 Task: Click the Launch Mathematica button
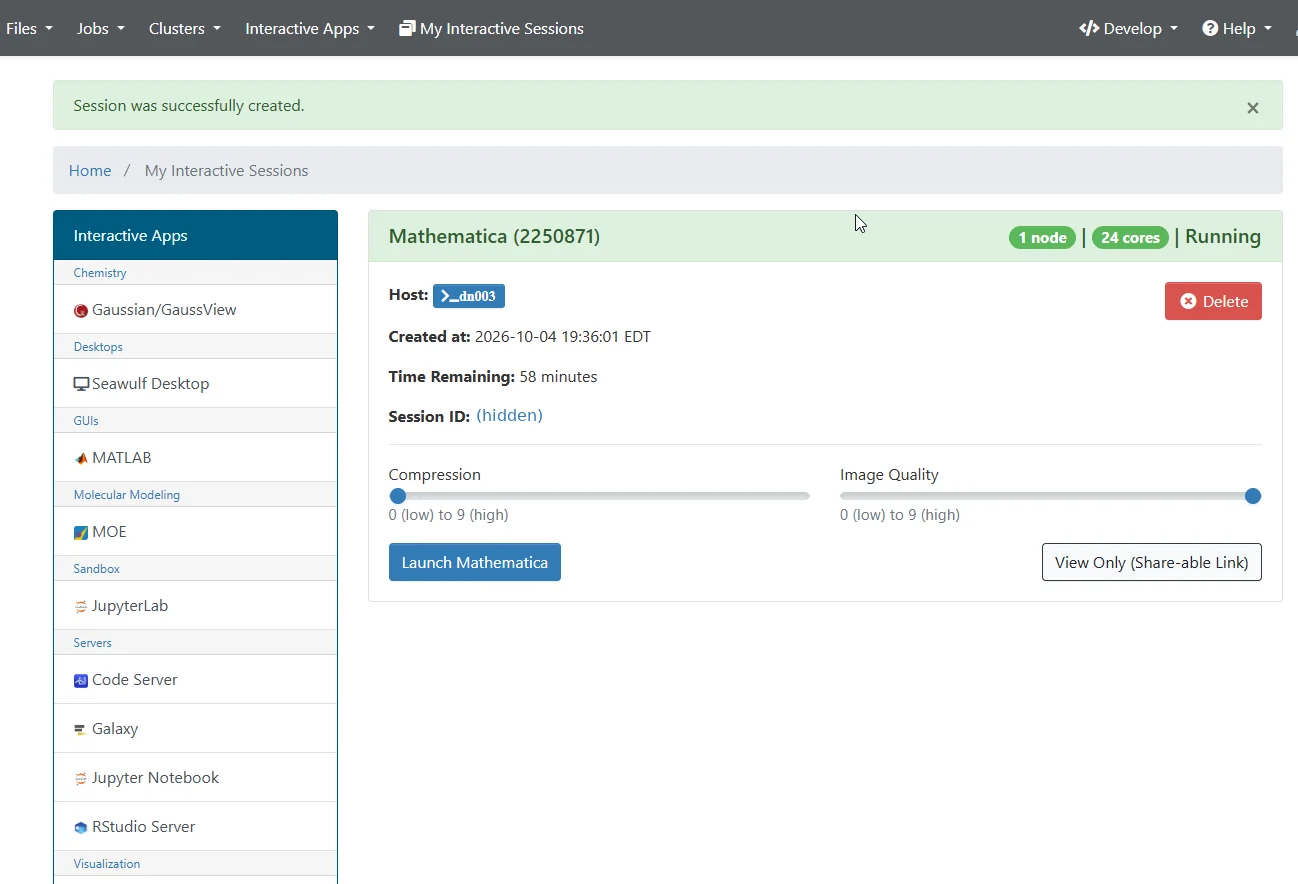[475, 562]
